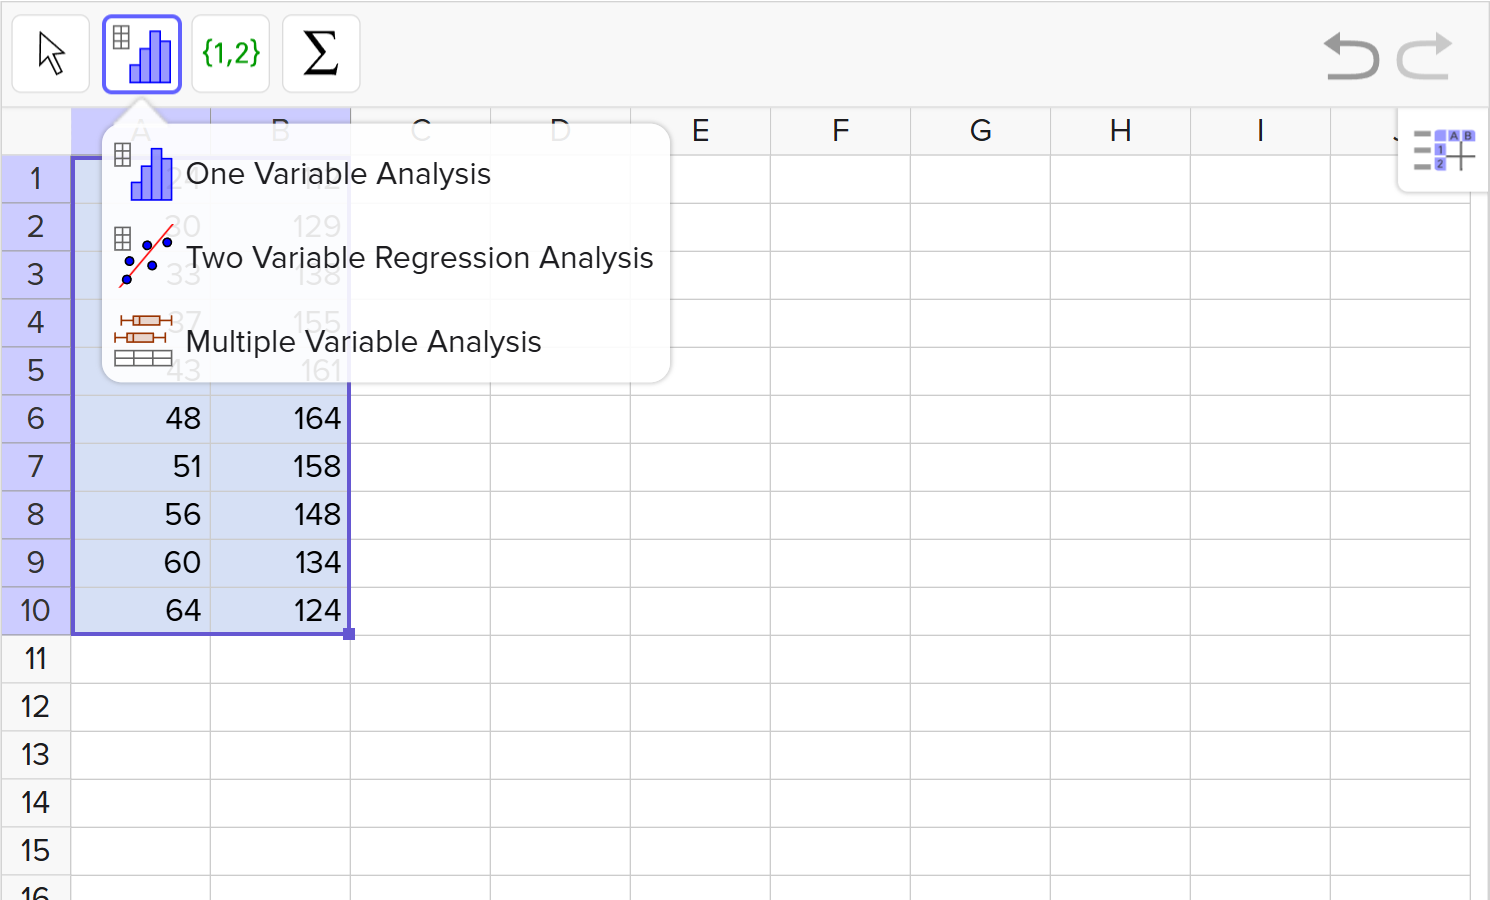Select column F header
1490x900 pixels.
(841, 131)
